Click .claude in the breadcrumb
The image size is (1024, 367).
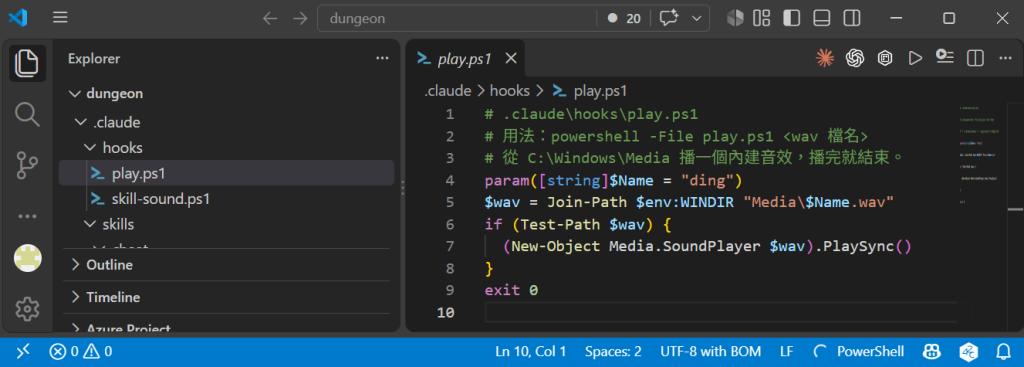click(447, 91)
